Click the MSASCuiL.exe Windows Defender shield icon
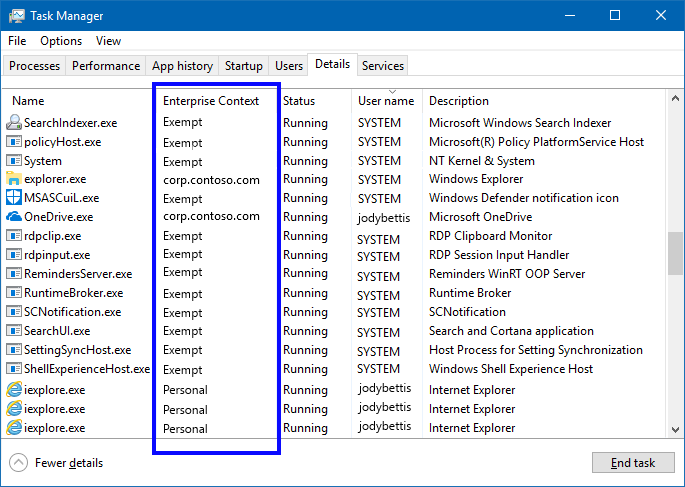The height and width of the screenshot is (487, 685). (x=14, y=198)
